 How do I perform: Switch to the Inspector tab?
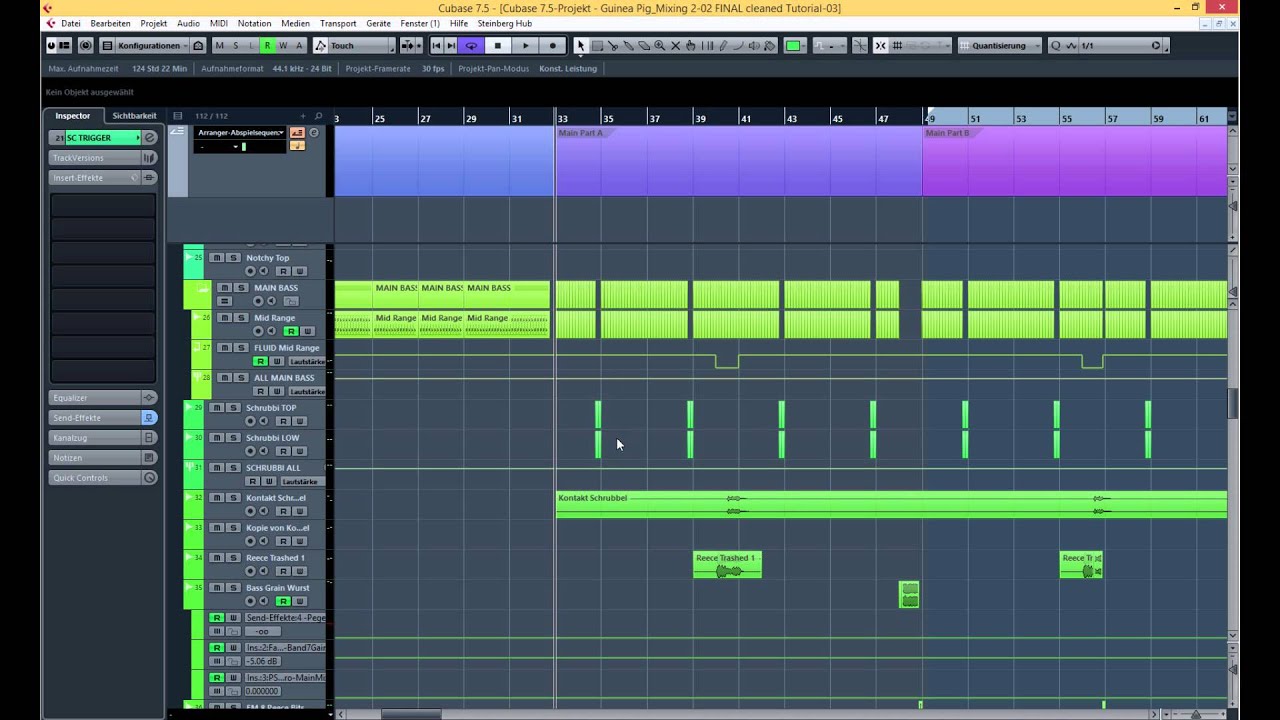coord(72,116)
